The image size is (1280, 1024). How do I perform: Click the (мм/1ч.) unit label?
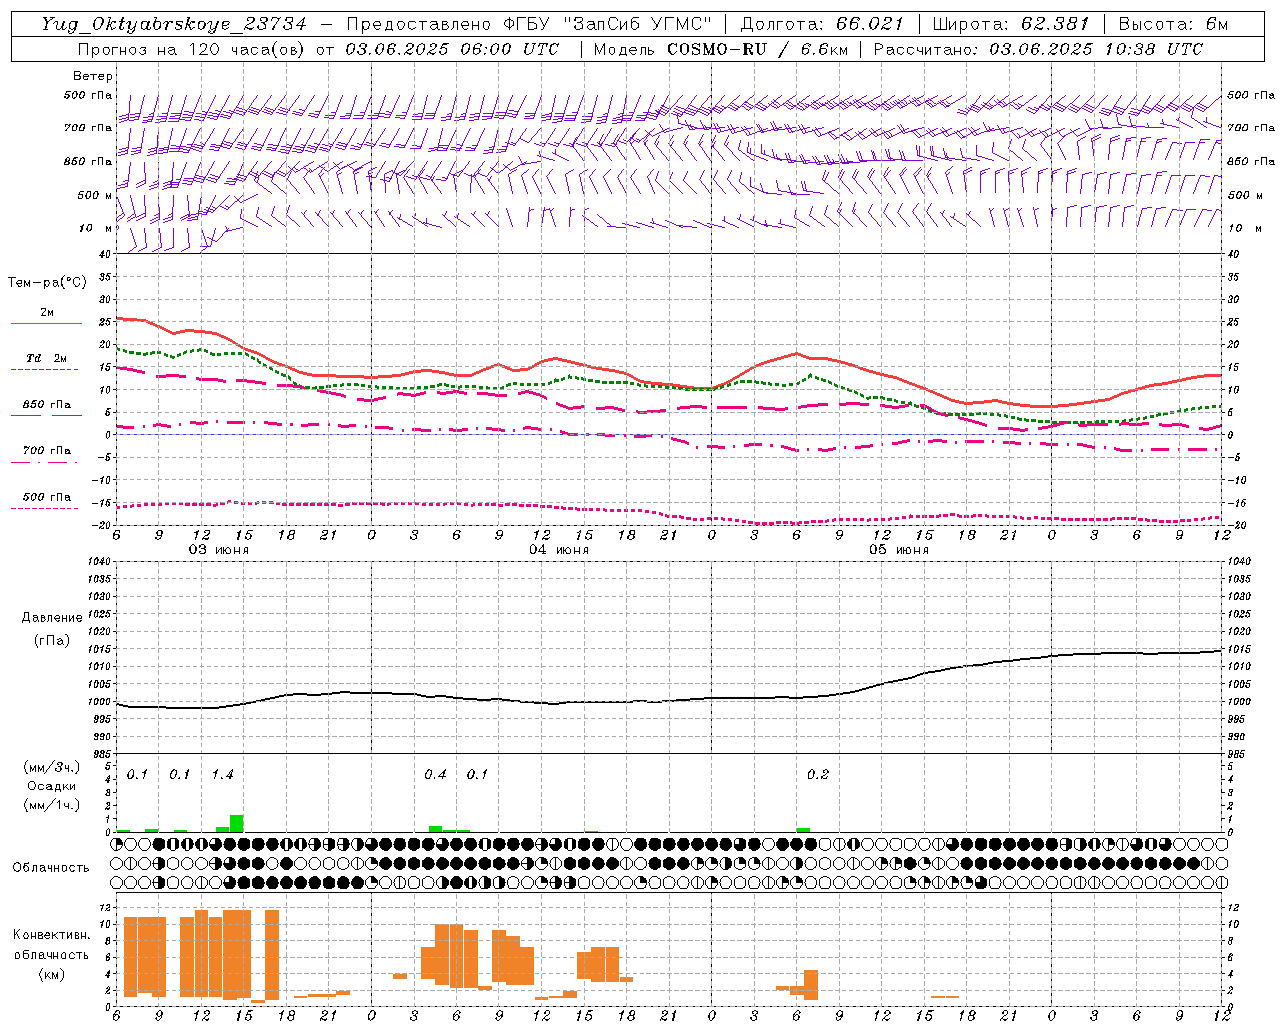[x=52, y=805]
